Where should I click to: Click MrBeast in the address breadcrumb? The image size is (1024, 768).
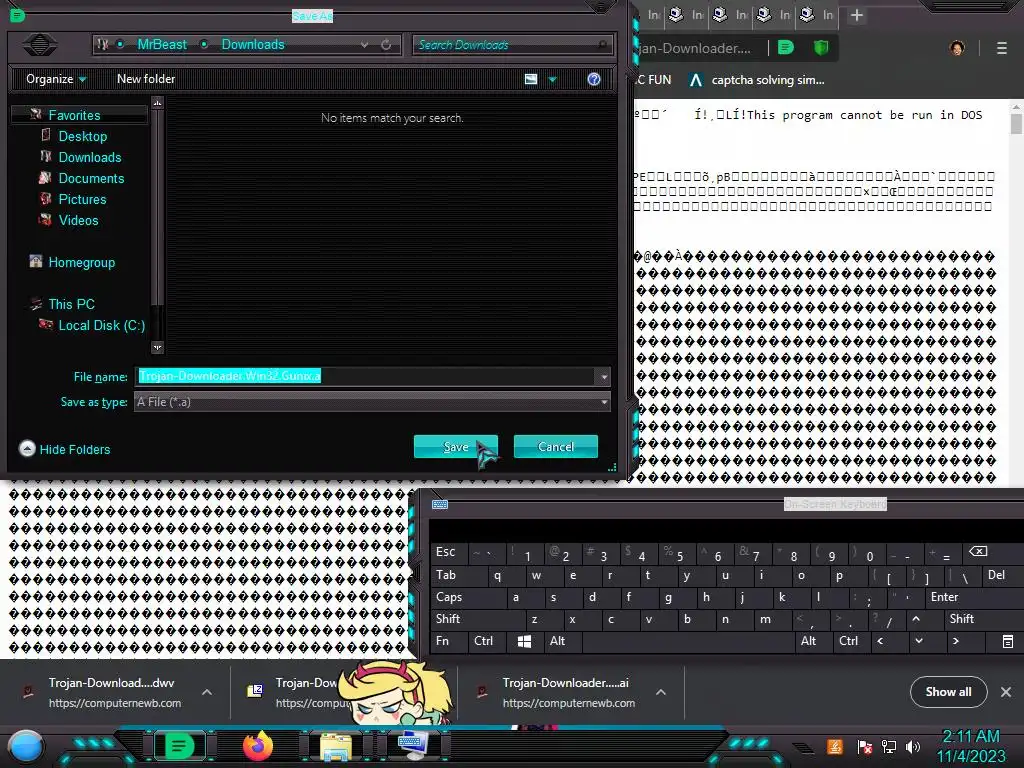coord(162,44)
